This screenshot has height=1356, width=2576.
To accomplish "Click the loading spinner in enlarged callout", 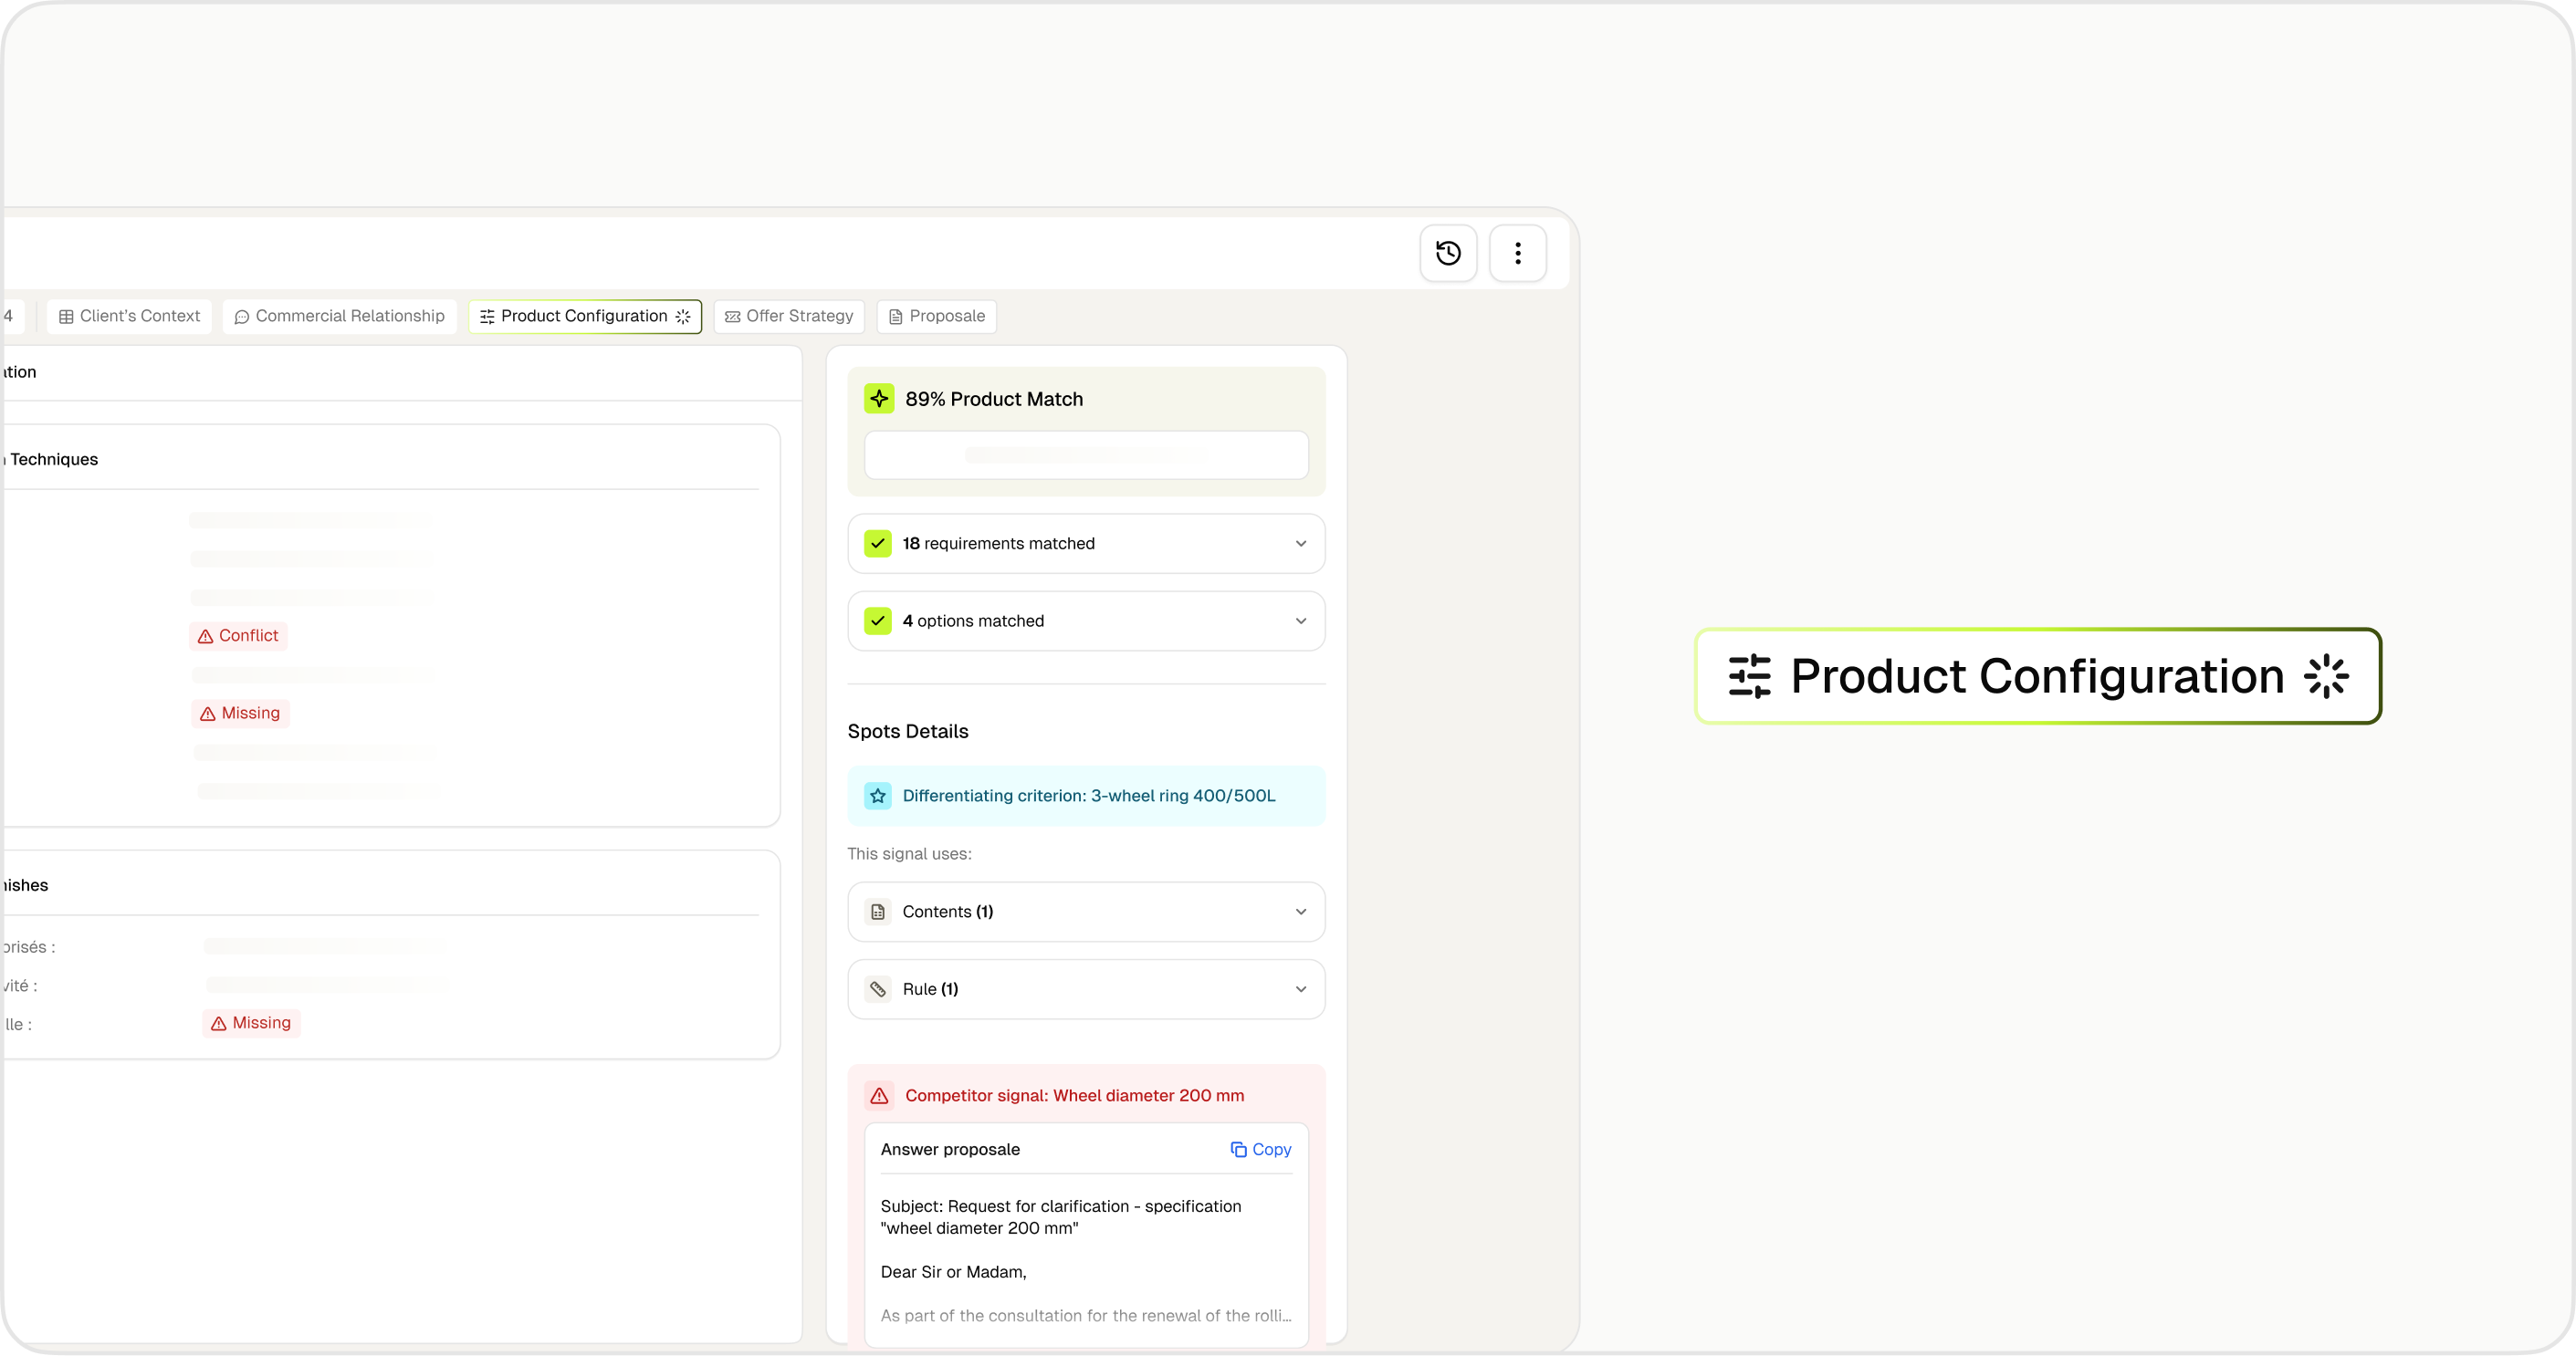I will (2325, 676).
